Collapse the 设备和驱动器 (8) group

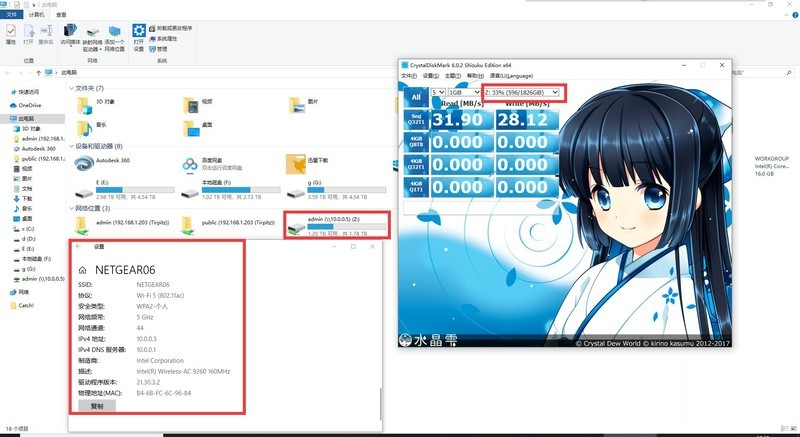pos(71,146)
